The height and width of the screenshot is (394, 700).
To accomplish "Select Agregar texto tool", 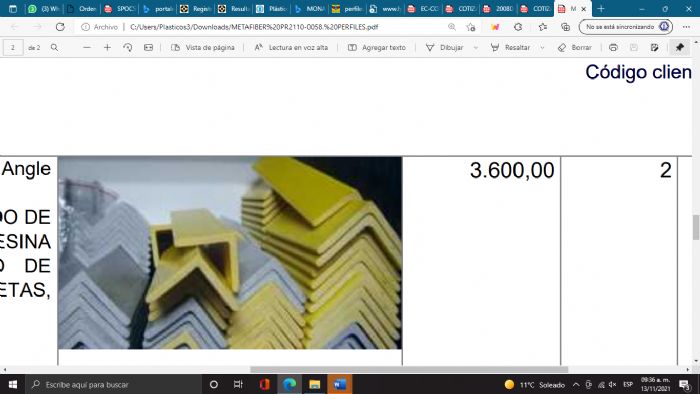I will (x=377, y=47).
